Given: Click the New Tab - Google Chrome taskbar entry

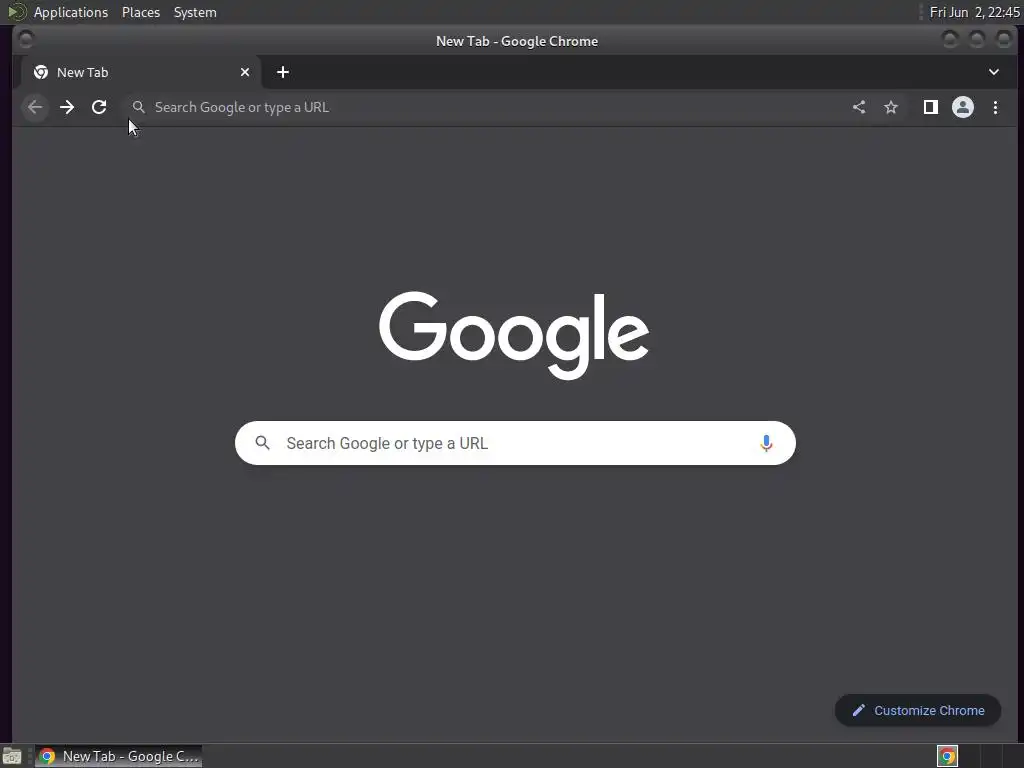Looking at the screenshot, I should tap(118, 756).
